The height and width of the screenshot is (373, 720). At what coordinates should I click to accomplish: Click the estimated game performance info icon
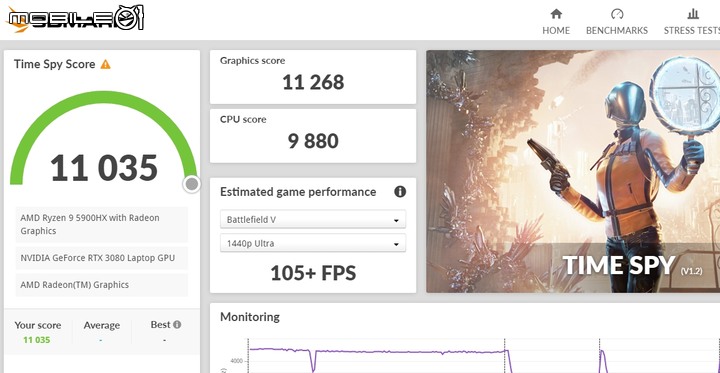coord(400,192)
